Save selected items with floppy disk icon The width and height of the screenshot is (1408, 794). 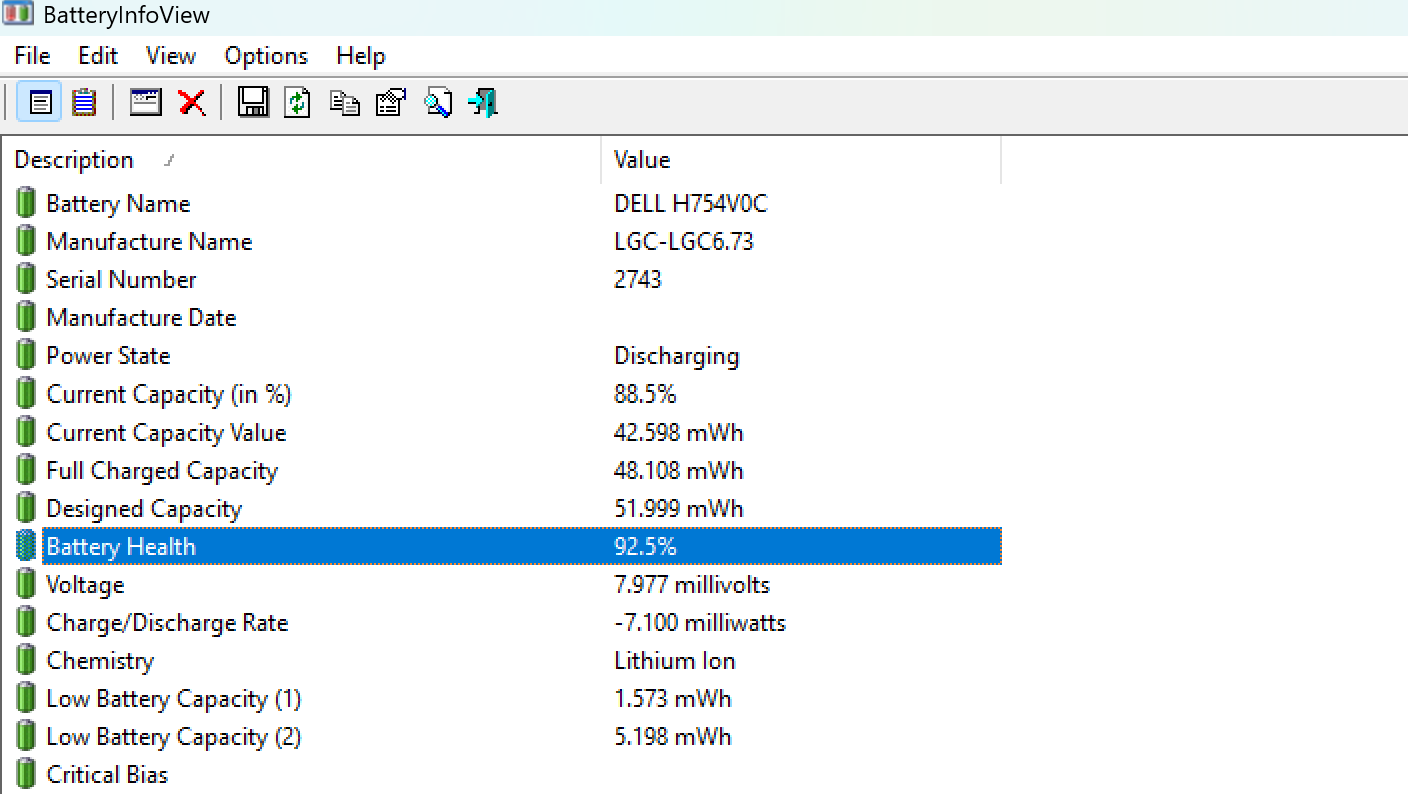[253, 102]
